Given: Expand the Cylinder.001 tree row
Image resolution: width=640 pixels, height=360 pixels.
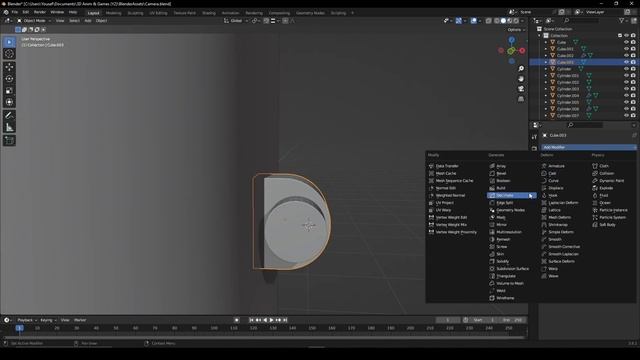Looking at the screenshot, I should (546, 76).
